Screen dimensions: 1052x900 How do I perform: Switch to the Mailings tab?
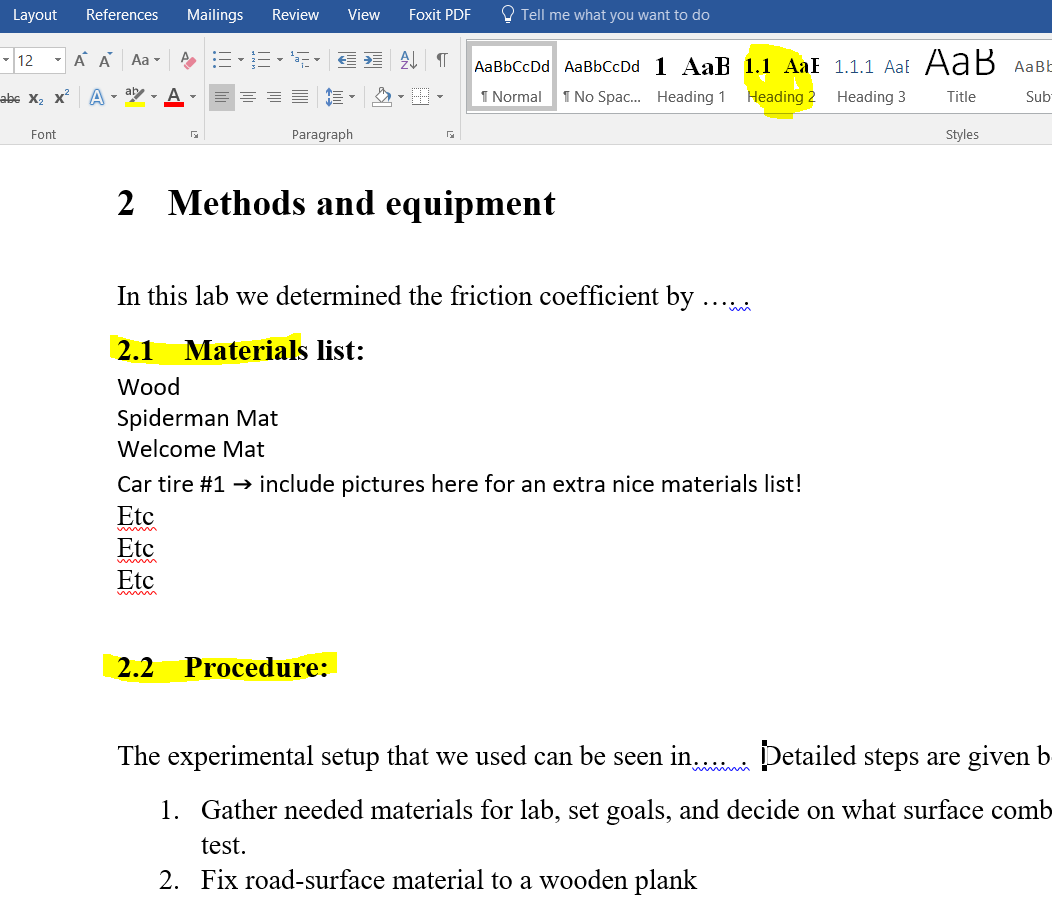point(215,15)
